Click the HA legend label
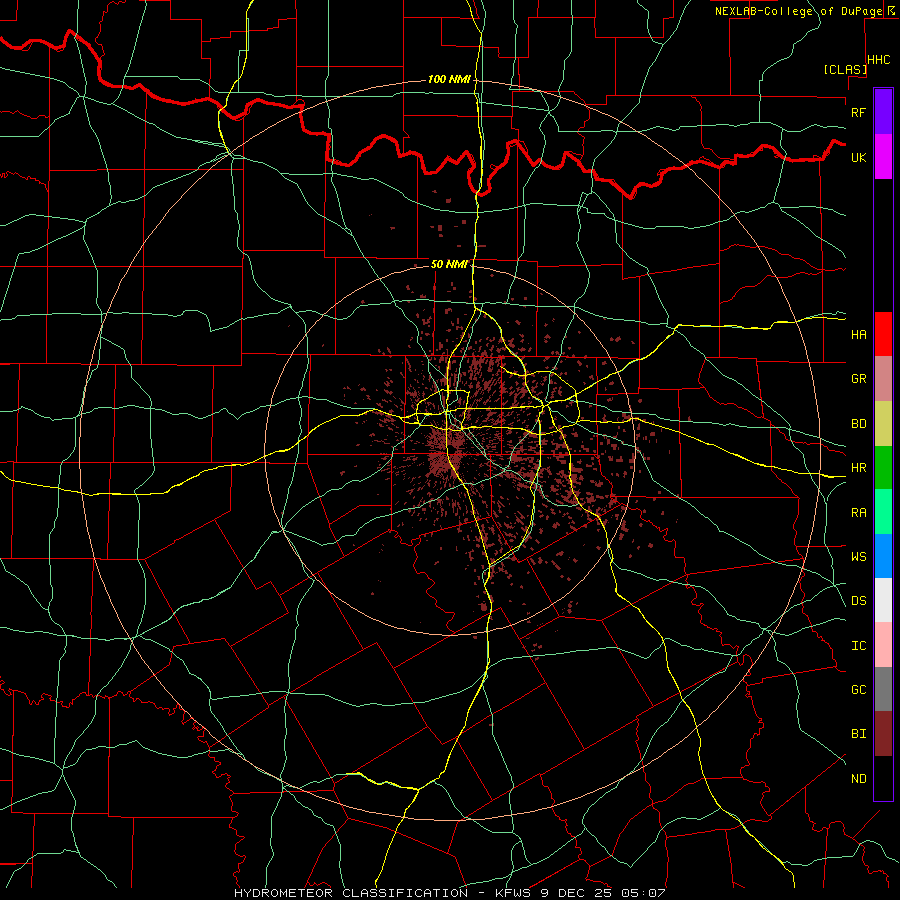Screen dimensions: 900x900 (x=858, y=334)
